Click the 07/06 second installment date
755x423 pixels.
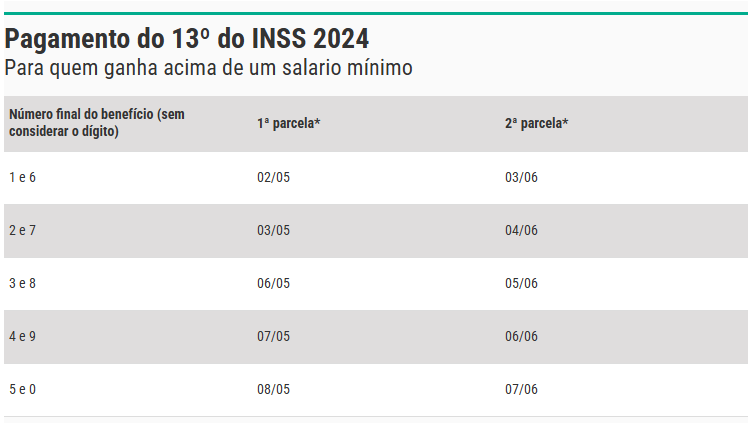pyautogui.click(x=521, y=390)
